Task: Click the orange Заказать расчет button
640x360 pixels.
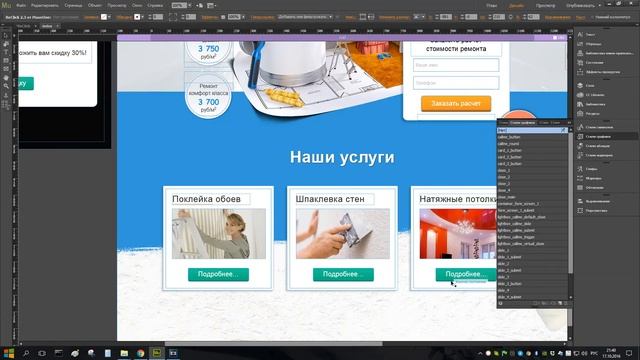Action: tap(456, 103)
